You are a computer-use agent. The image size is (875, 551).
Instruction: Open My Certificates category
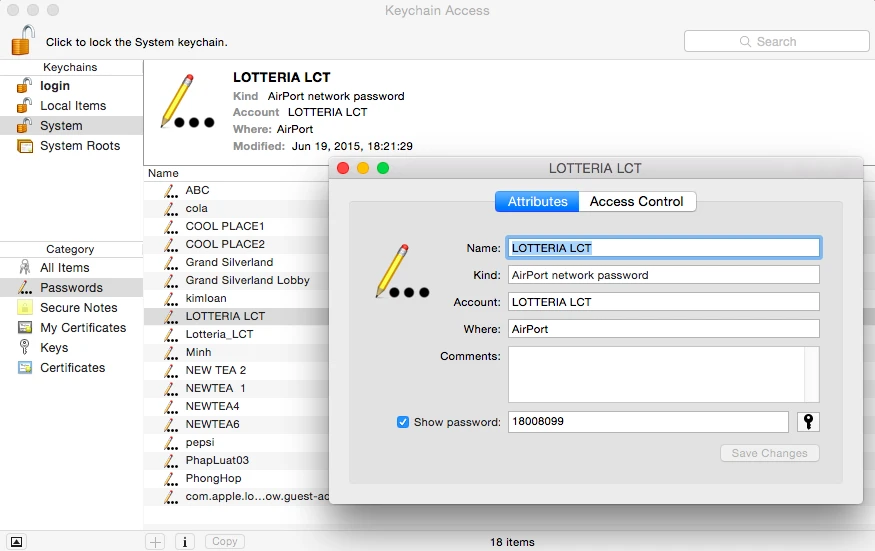(83, 328)
